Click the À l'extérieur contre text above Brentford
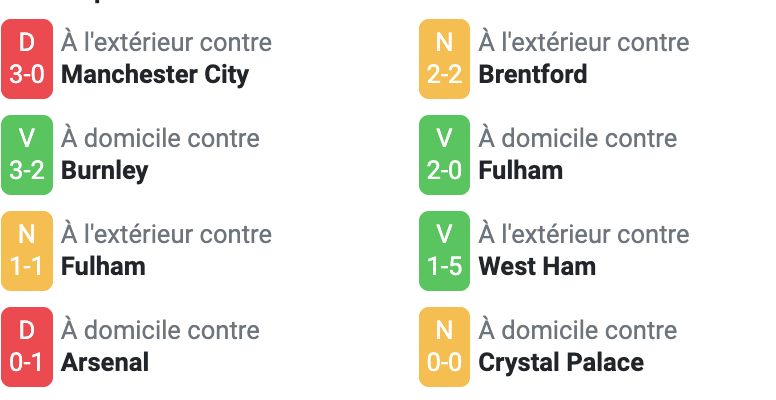776x400 pixels. click(583, 42)
